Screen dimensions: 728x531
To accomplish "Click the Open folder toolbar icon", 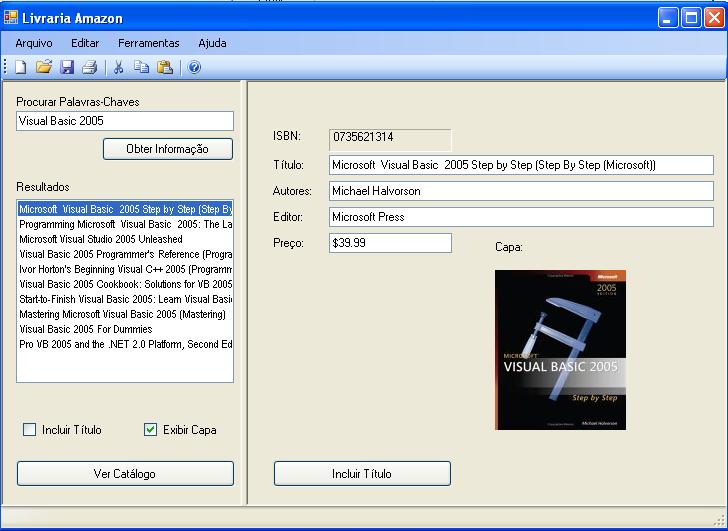I will tap(44, 67).
